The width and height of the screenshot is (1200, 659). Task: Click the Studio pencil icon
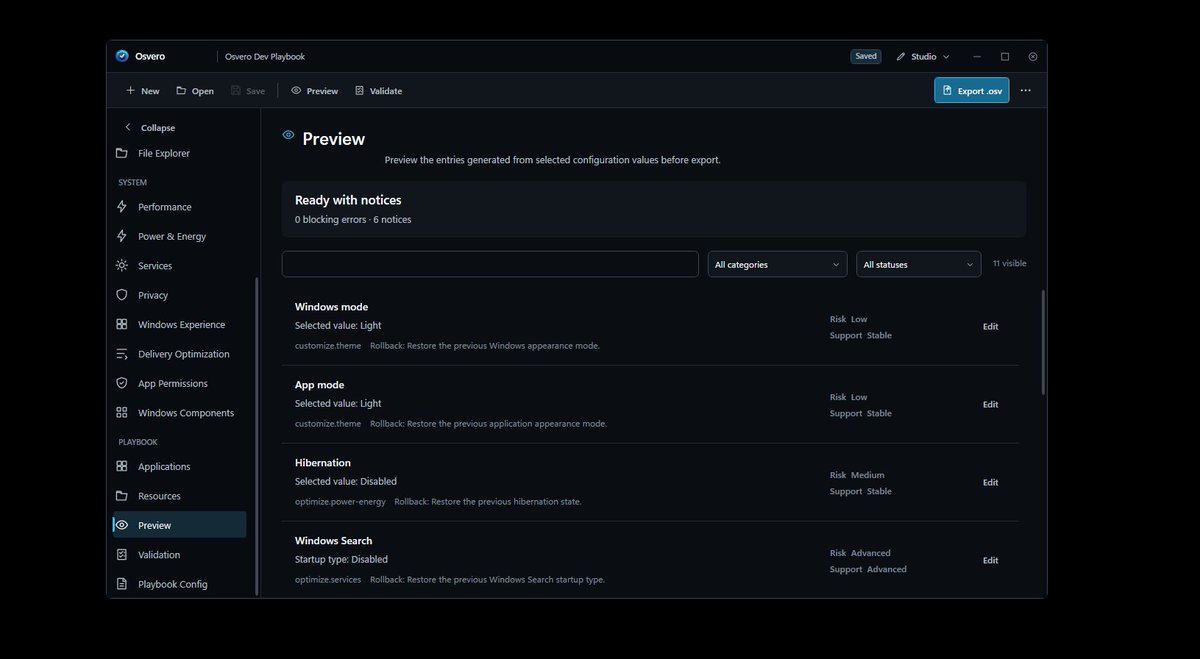click(x=900, y=57)
